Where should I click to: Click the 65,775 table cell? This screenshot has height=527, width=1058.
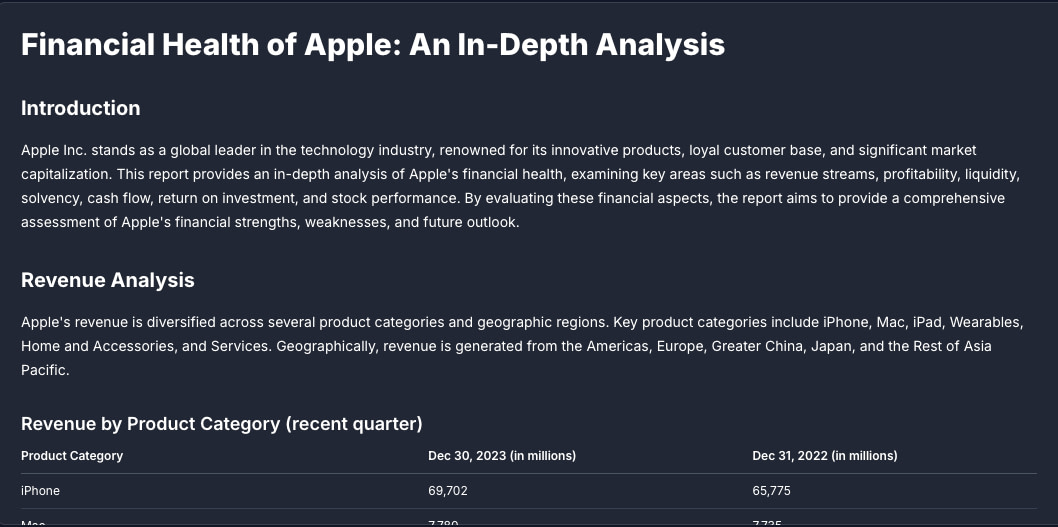[x=772, y=491]
